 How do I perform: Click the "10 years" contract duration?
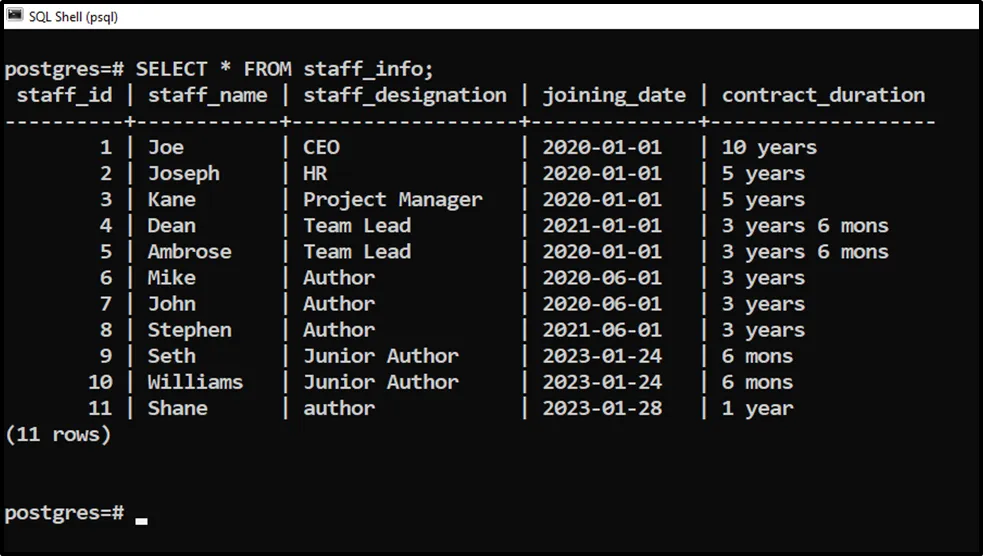(769, 148)
